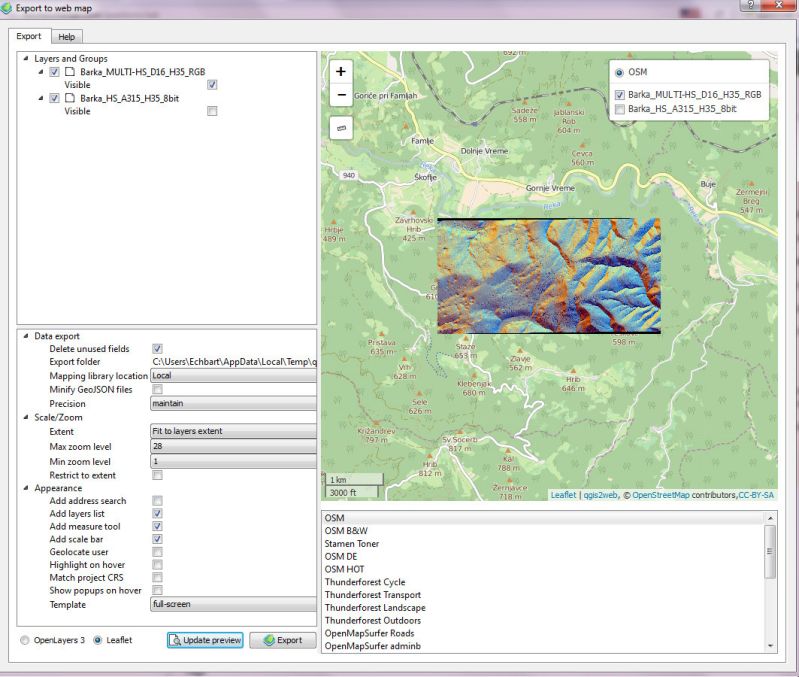This screenshot has width=799, height=677.
Task: Click basemap list scrollbar down arrow
Action: point(770,646)
